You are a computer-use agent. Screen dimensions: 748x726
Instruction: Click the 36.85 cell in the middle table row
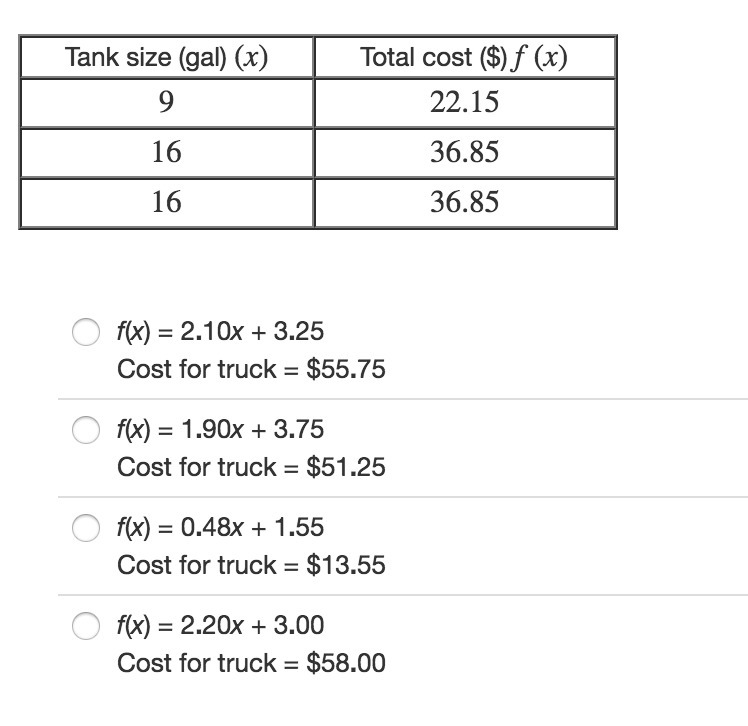pos(464,153)
